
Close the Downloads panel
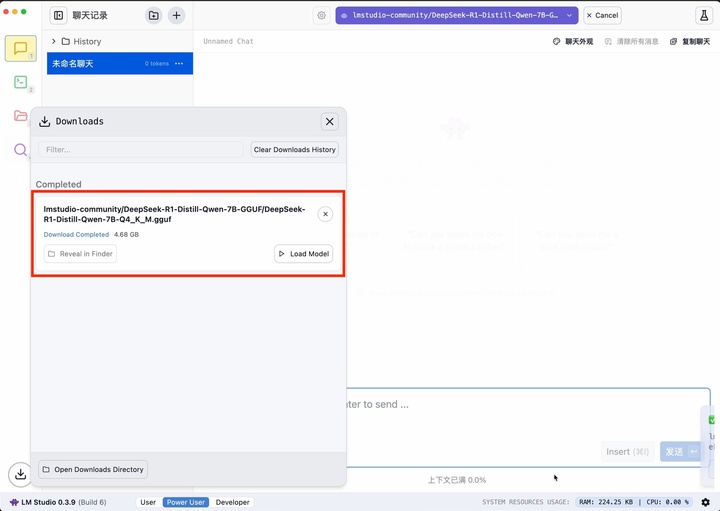(x=330, y=122)
